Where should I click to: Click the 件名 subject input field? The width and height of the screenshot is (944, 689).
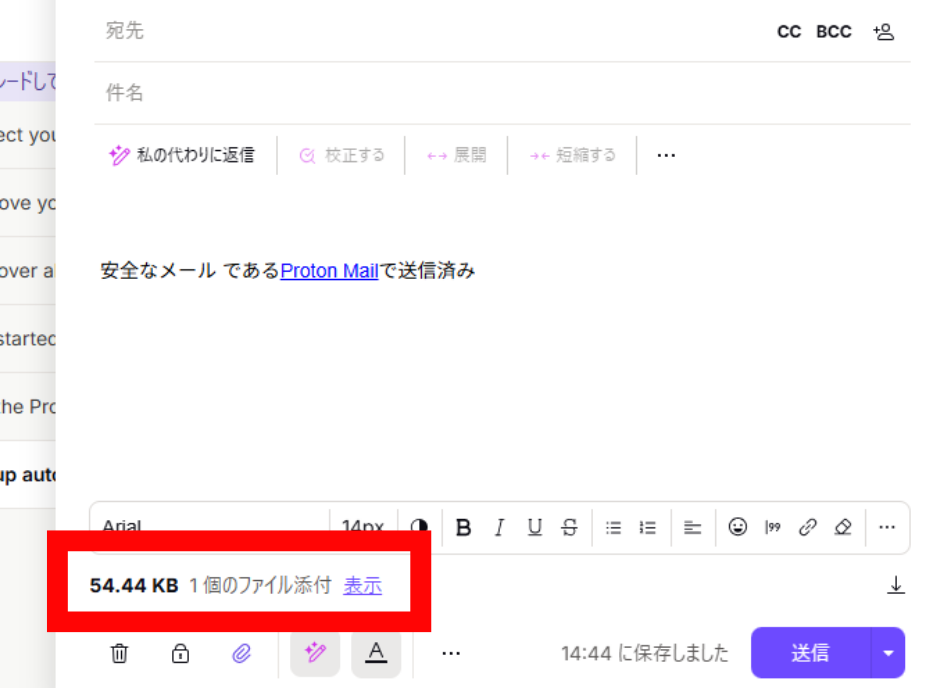(x=502, y=93)
